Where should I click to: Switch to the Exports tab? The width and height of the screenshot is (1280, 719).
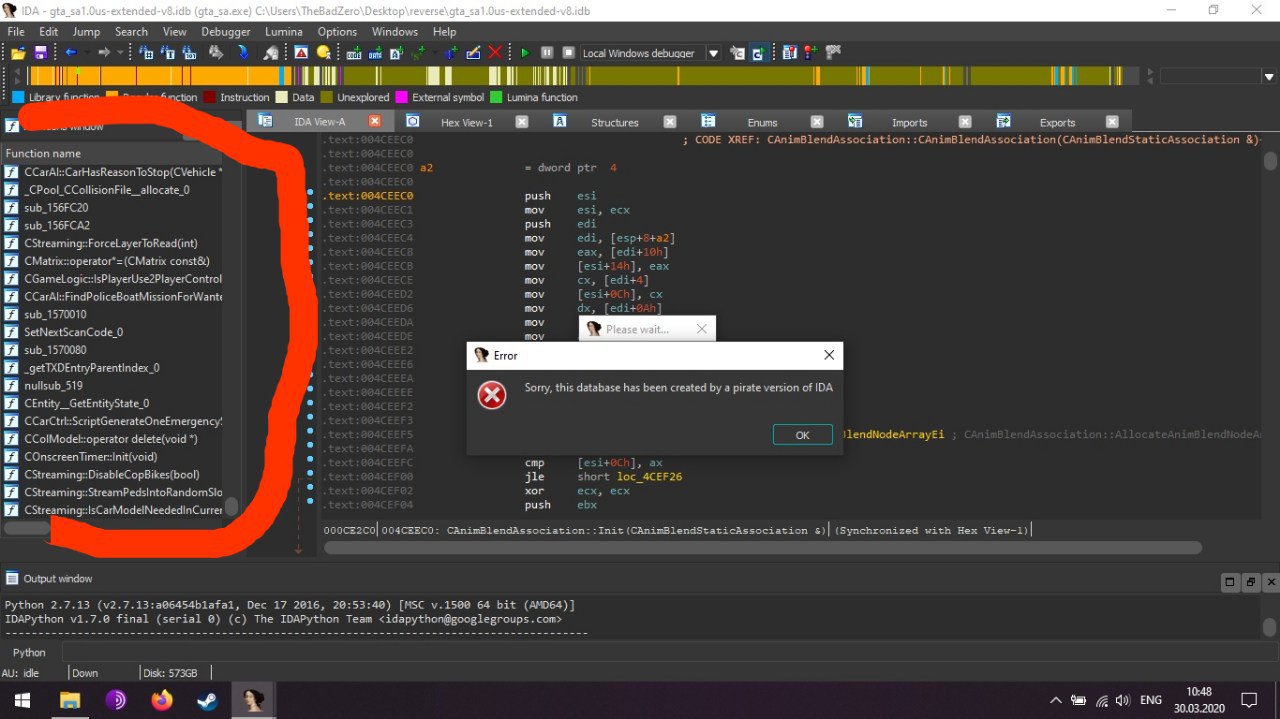tap(1057, 122)
